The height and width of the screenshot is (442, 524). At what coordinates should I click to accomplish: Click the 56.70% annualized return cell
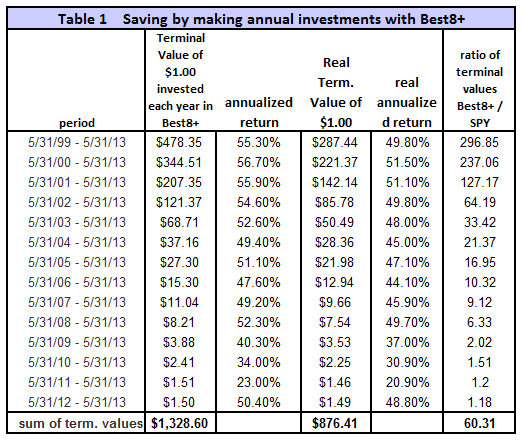click(x=259, y=163)
